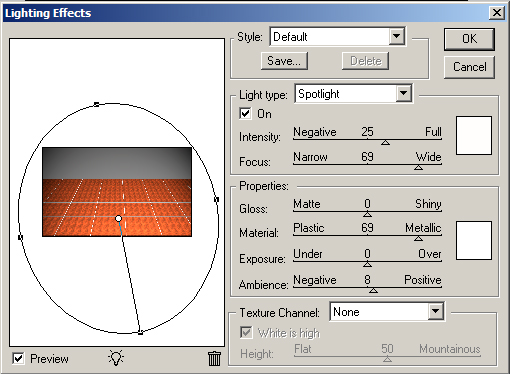Open the Style dropdown list
This screenshot has height=374, width=510.
(396, 36)
